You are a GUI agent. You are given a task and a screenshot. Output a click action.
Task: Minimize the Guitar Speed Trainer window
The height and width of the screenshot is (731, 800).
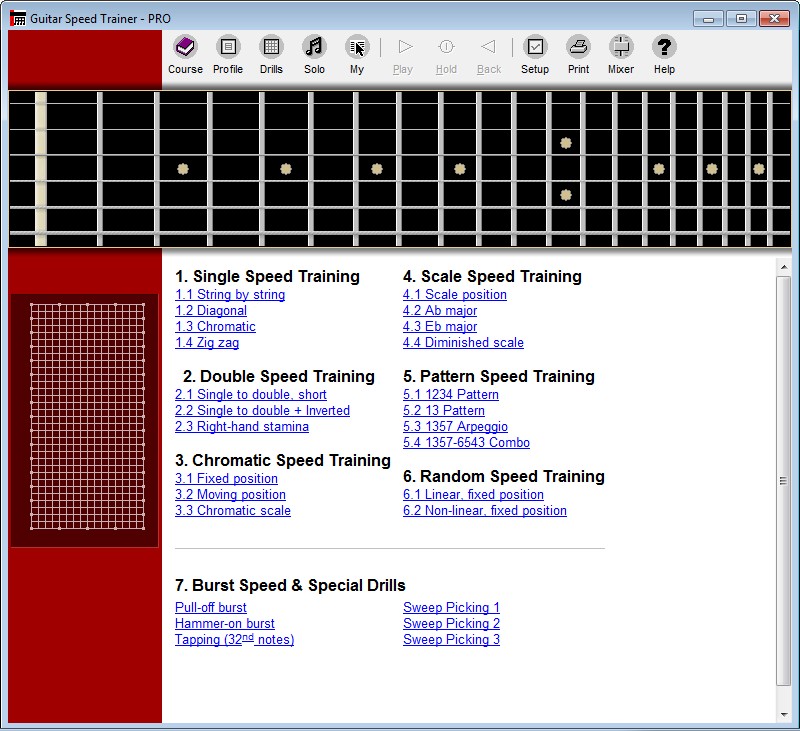[708, 19]
